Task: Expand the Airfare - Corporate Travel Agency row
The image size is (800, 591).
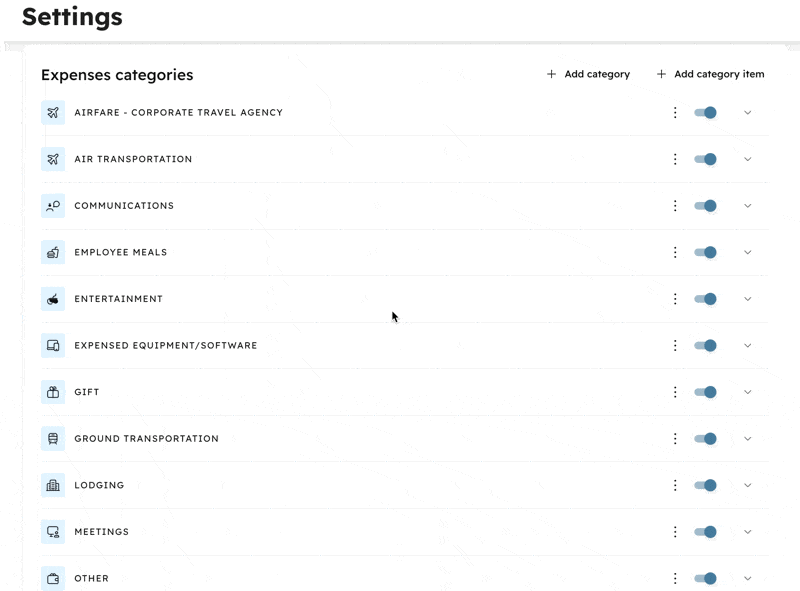Action: coord(747,113)
